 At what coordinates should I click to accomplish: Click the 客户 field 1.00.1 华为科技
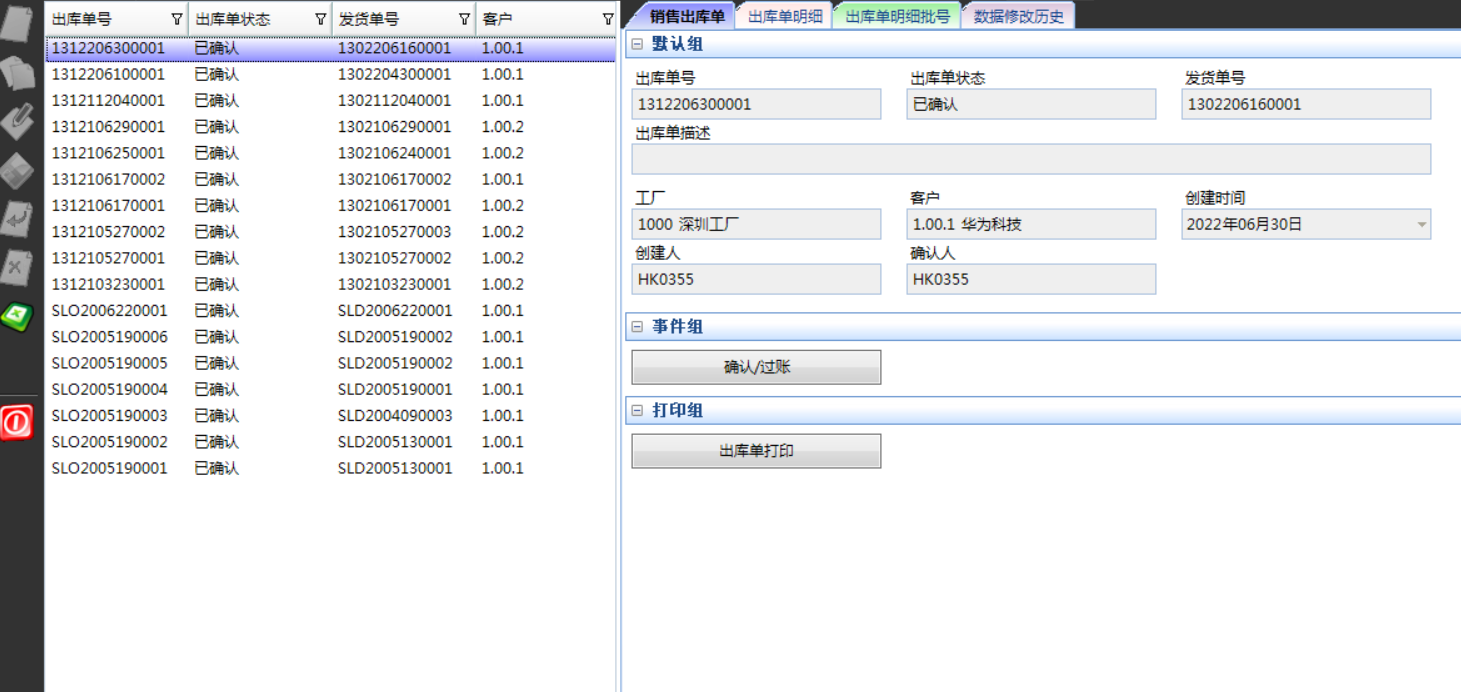point(1031,224)
